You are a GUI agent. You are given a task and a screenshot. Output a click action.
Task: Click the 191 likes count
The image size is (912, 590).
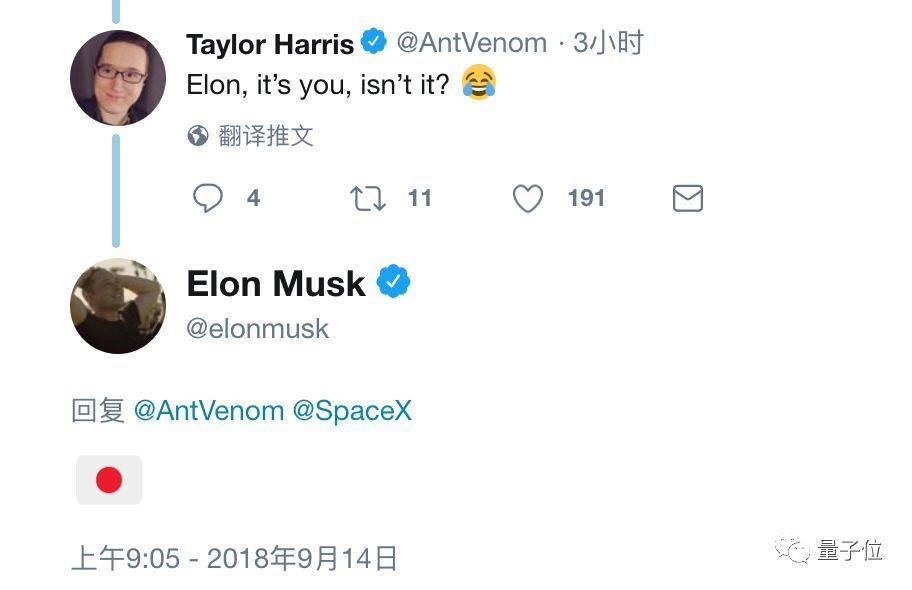coord(586,198)
